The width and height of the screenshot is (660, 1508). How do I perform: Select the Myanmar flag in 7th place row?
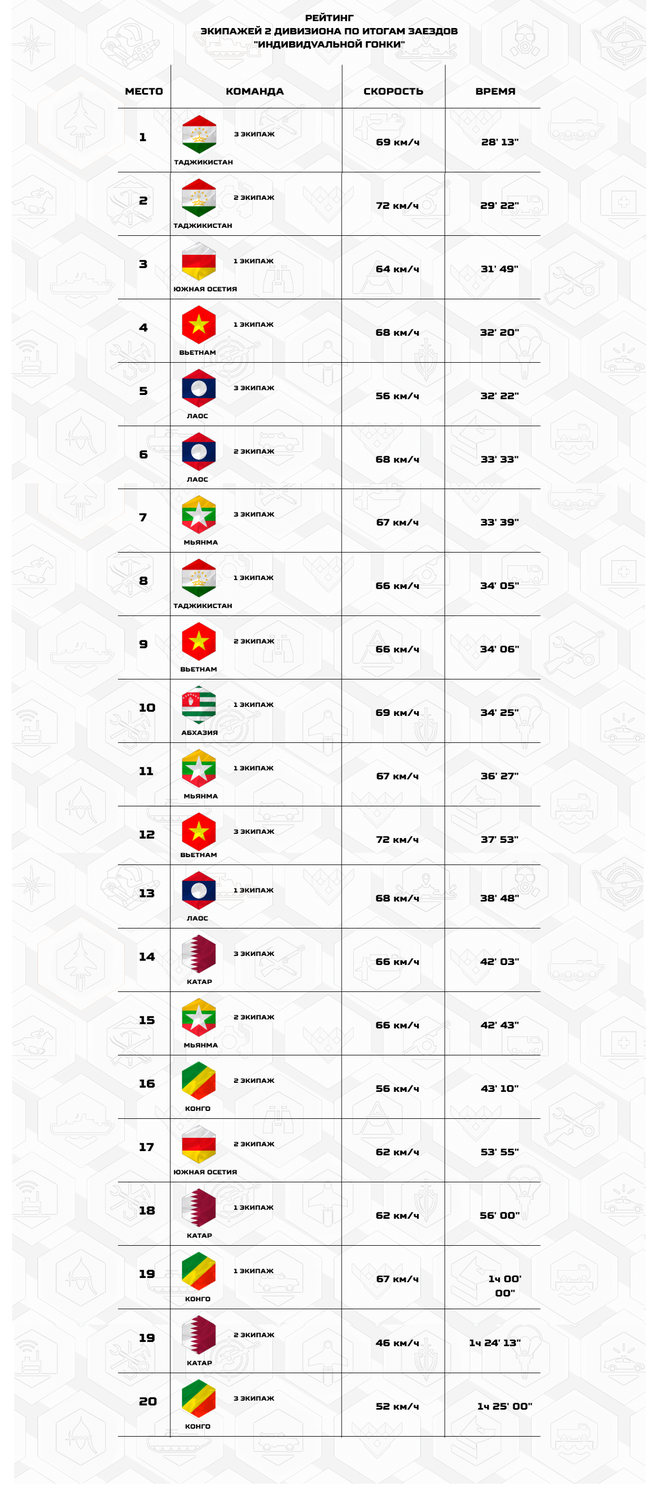199,516
